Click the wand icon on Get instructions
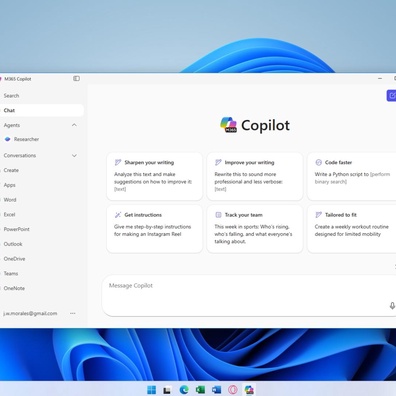The height and width of the screenshot is (396, 396). point(118,215)
